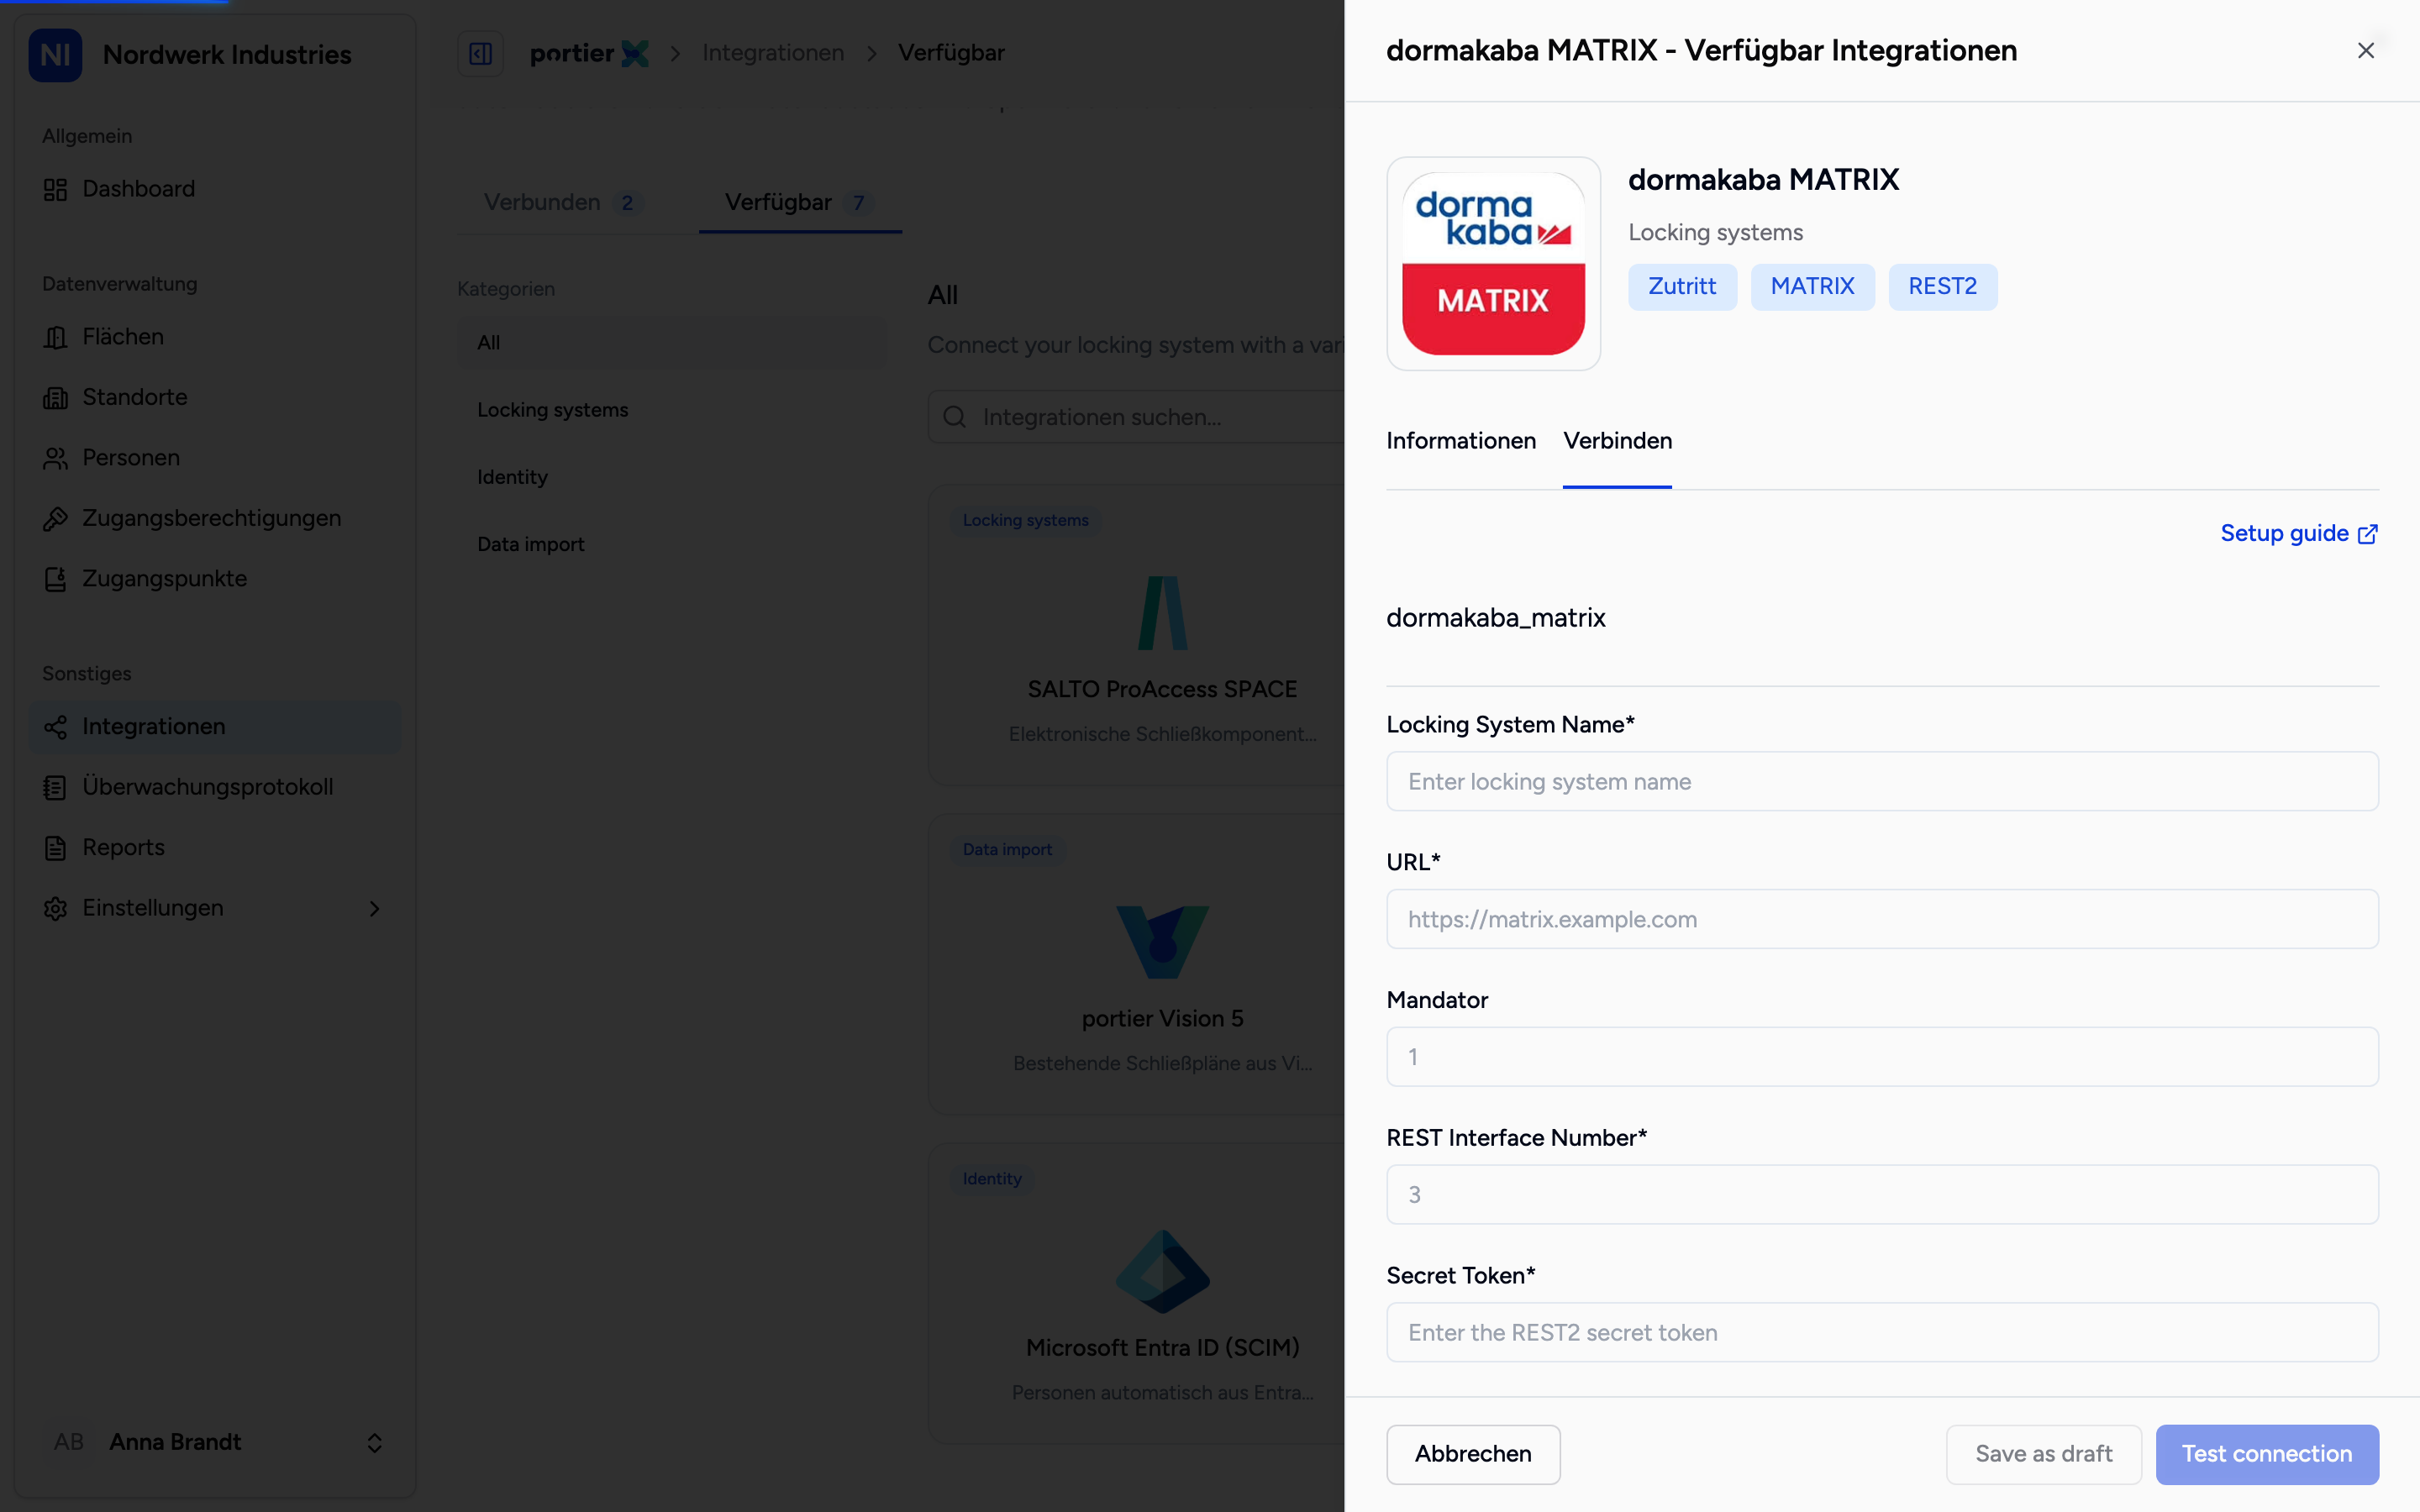2420x1512 pixels.
Task: Click the search magnifier icon
Action: coord(955,417)
